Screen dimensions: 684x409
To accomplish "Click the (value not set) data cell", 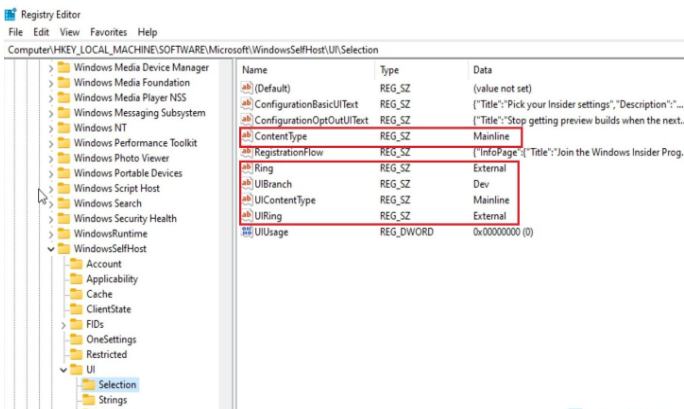I will [x=502, y=88].
